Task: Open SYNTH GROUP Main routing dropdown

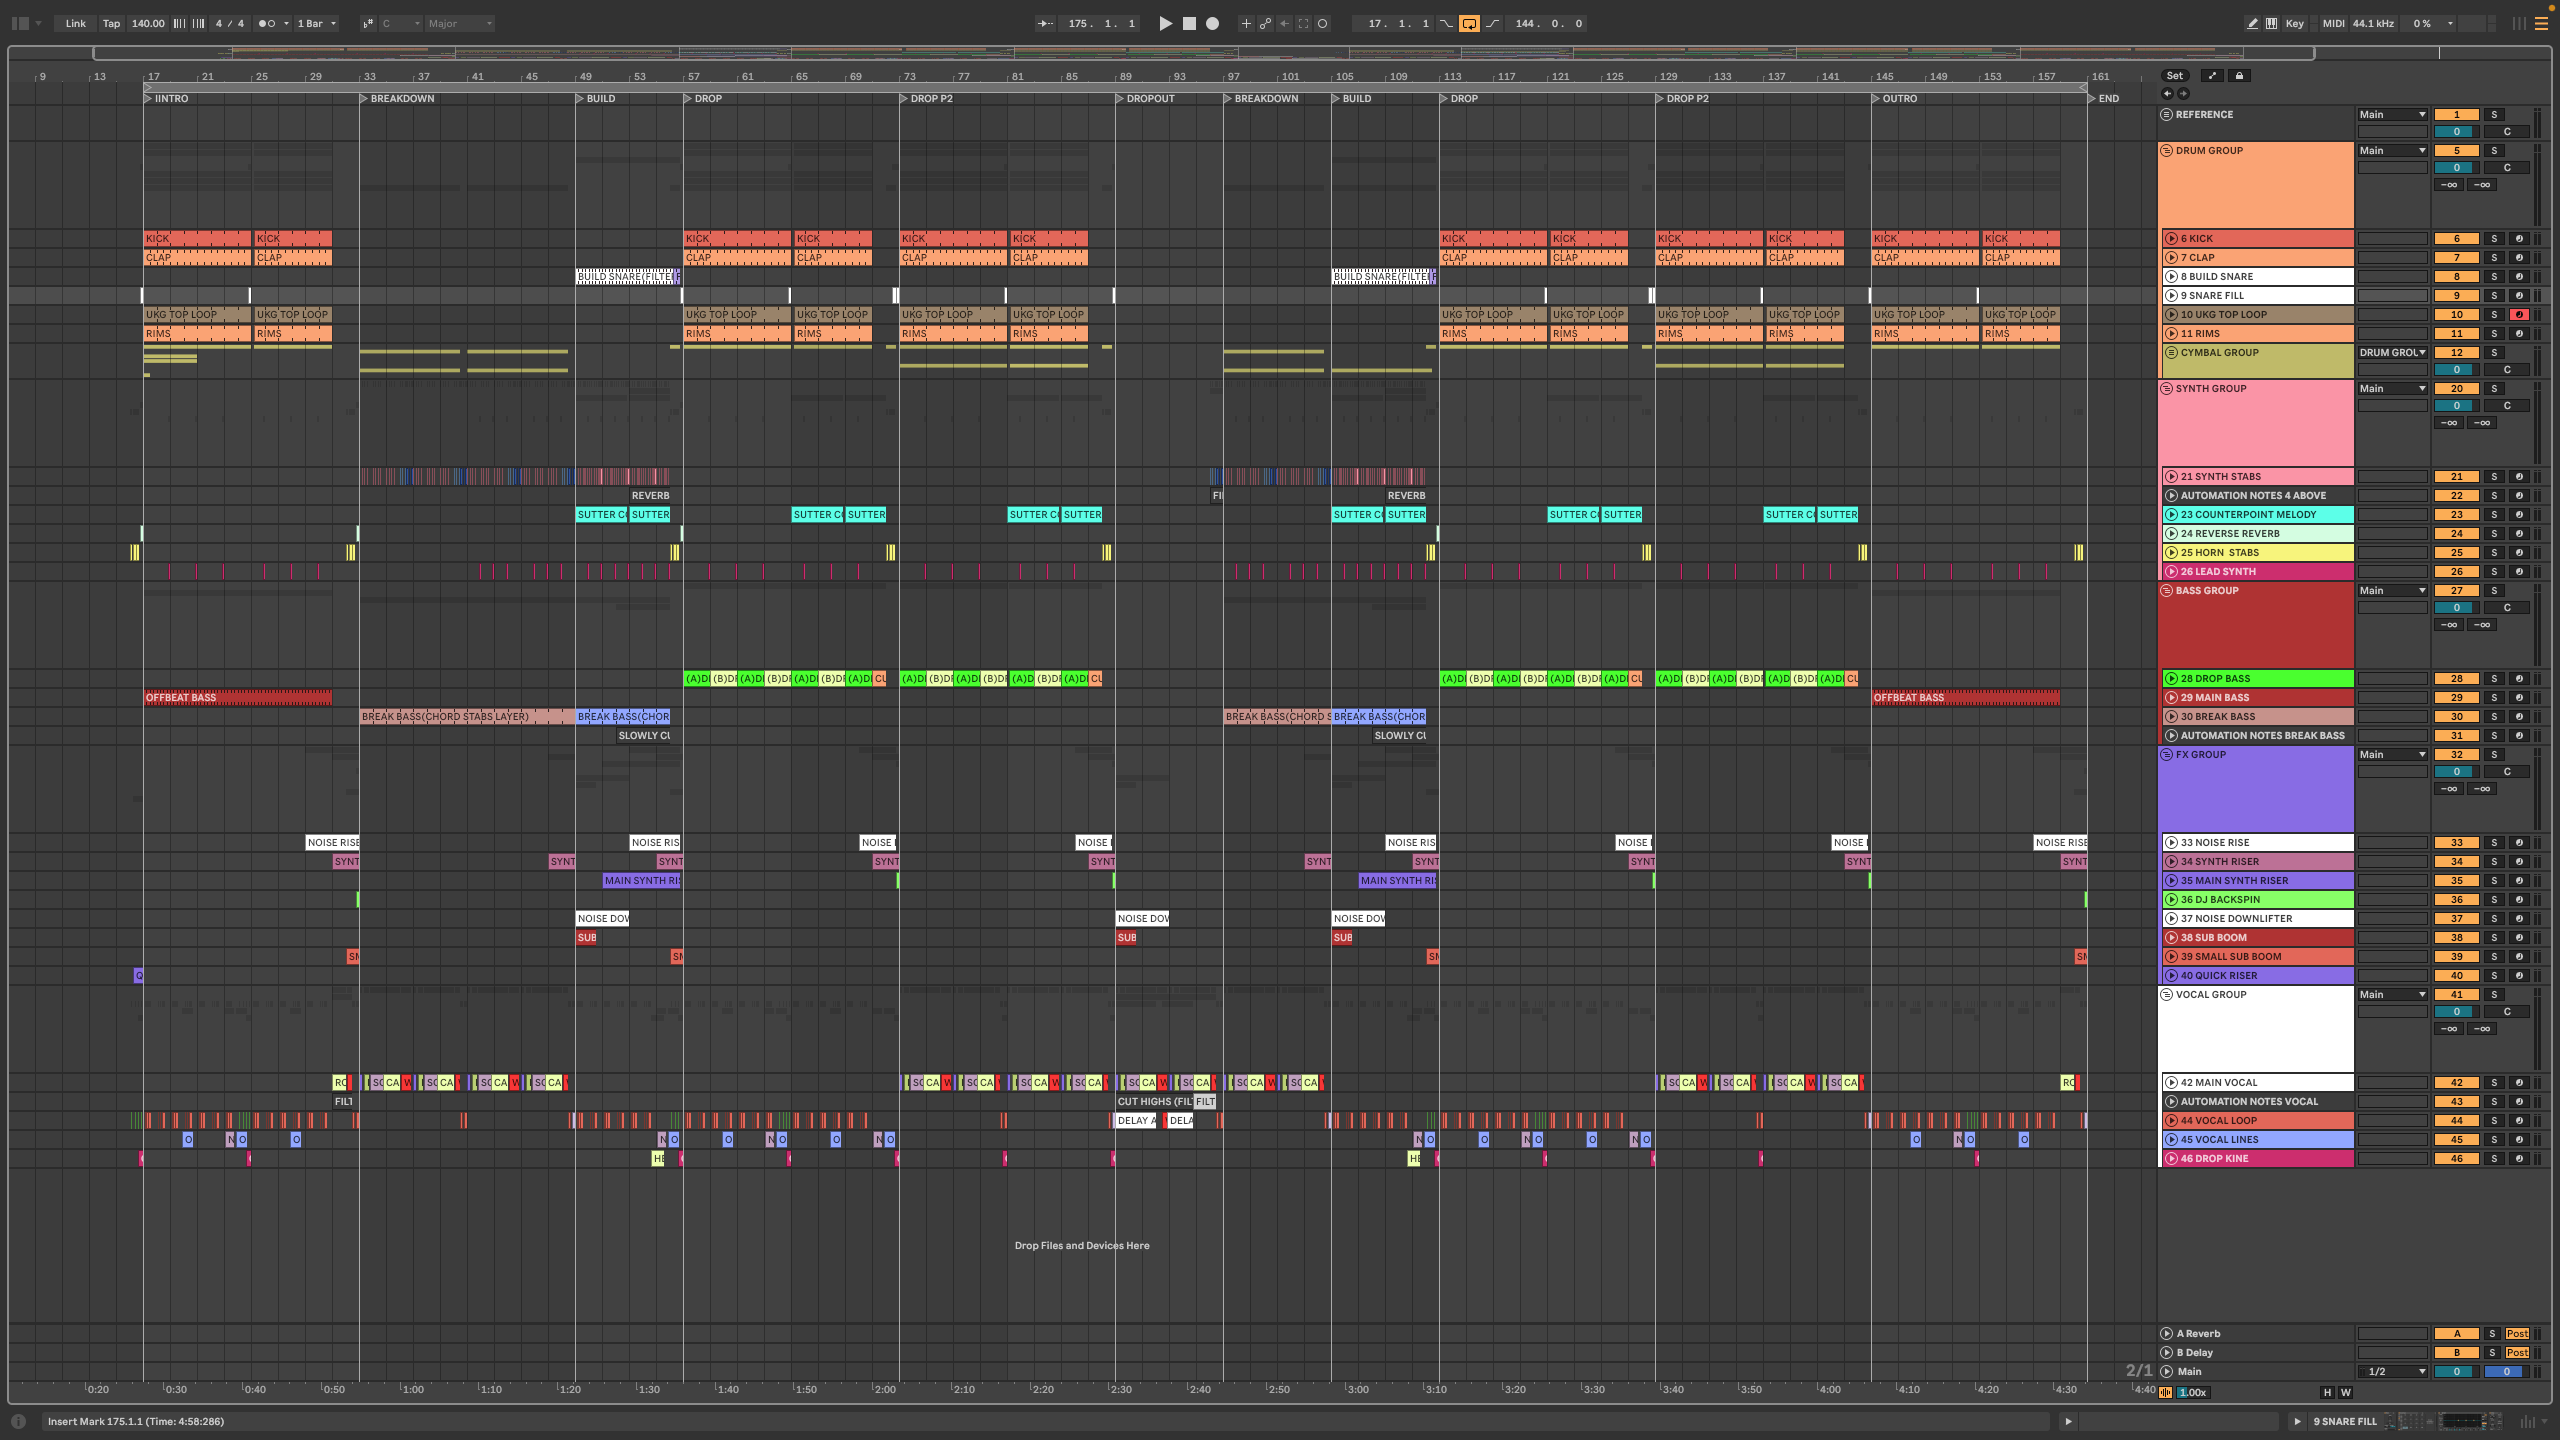Action: point(2392,389)
